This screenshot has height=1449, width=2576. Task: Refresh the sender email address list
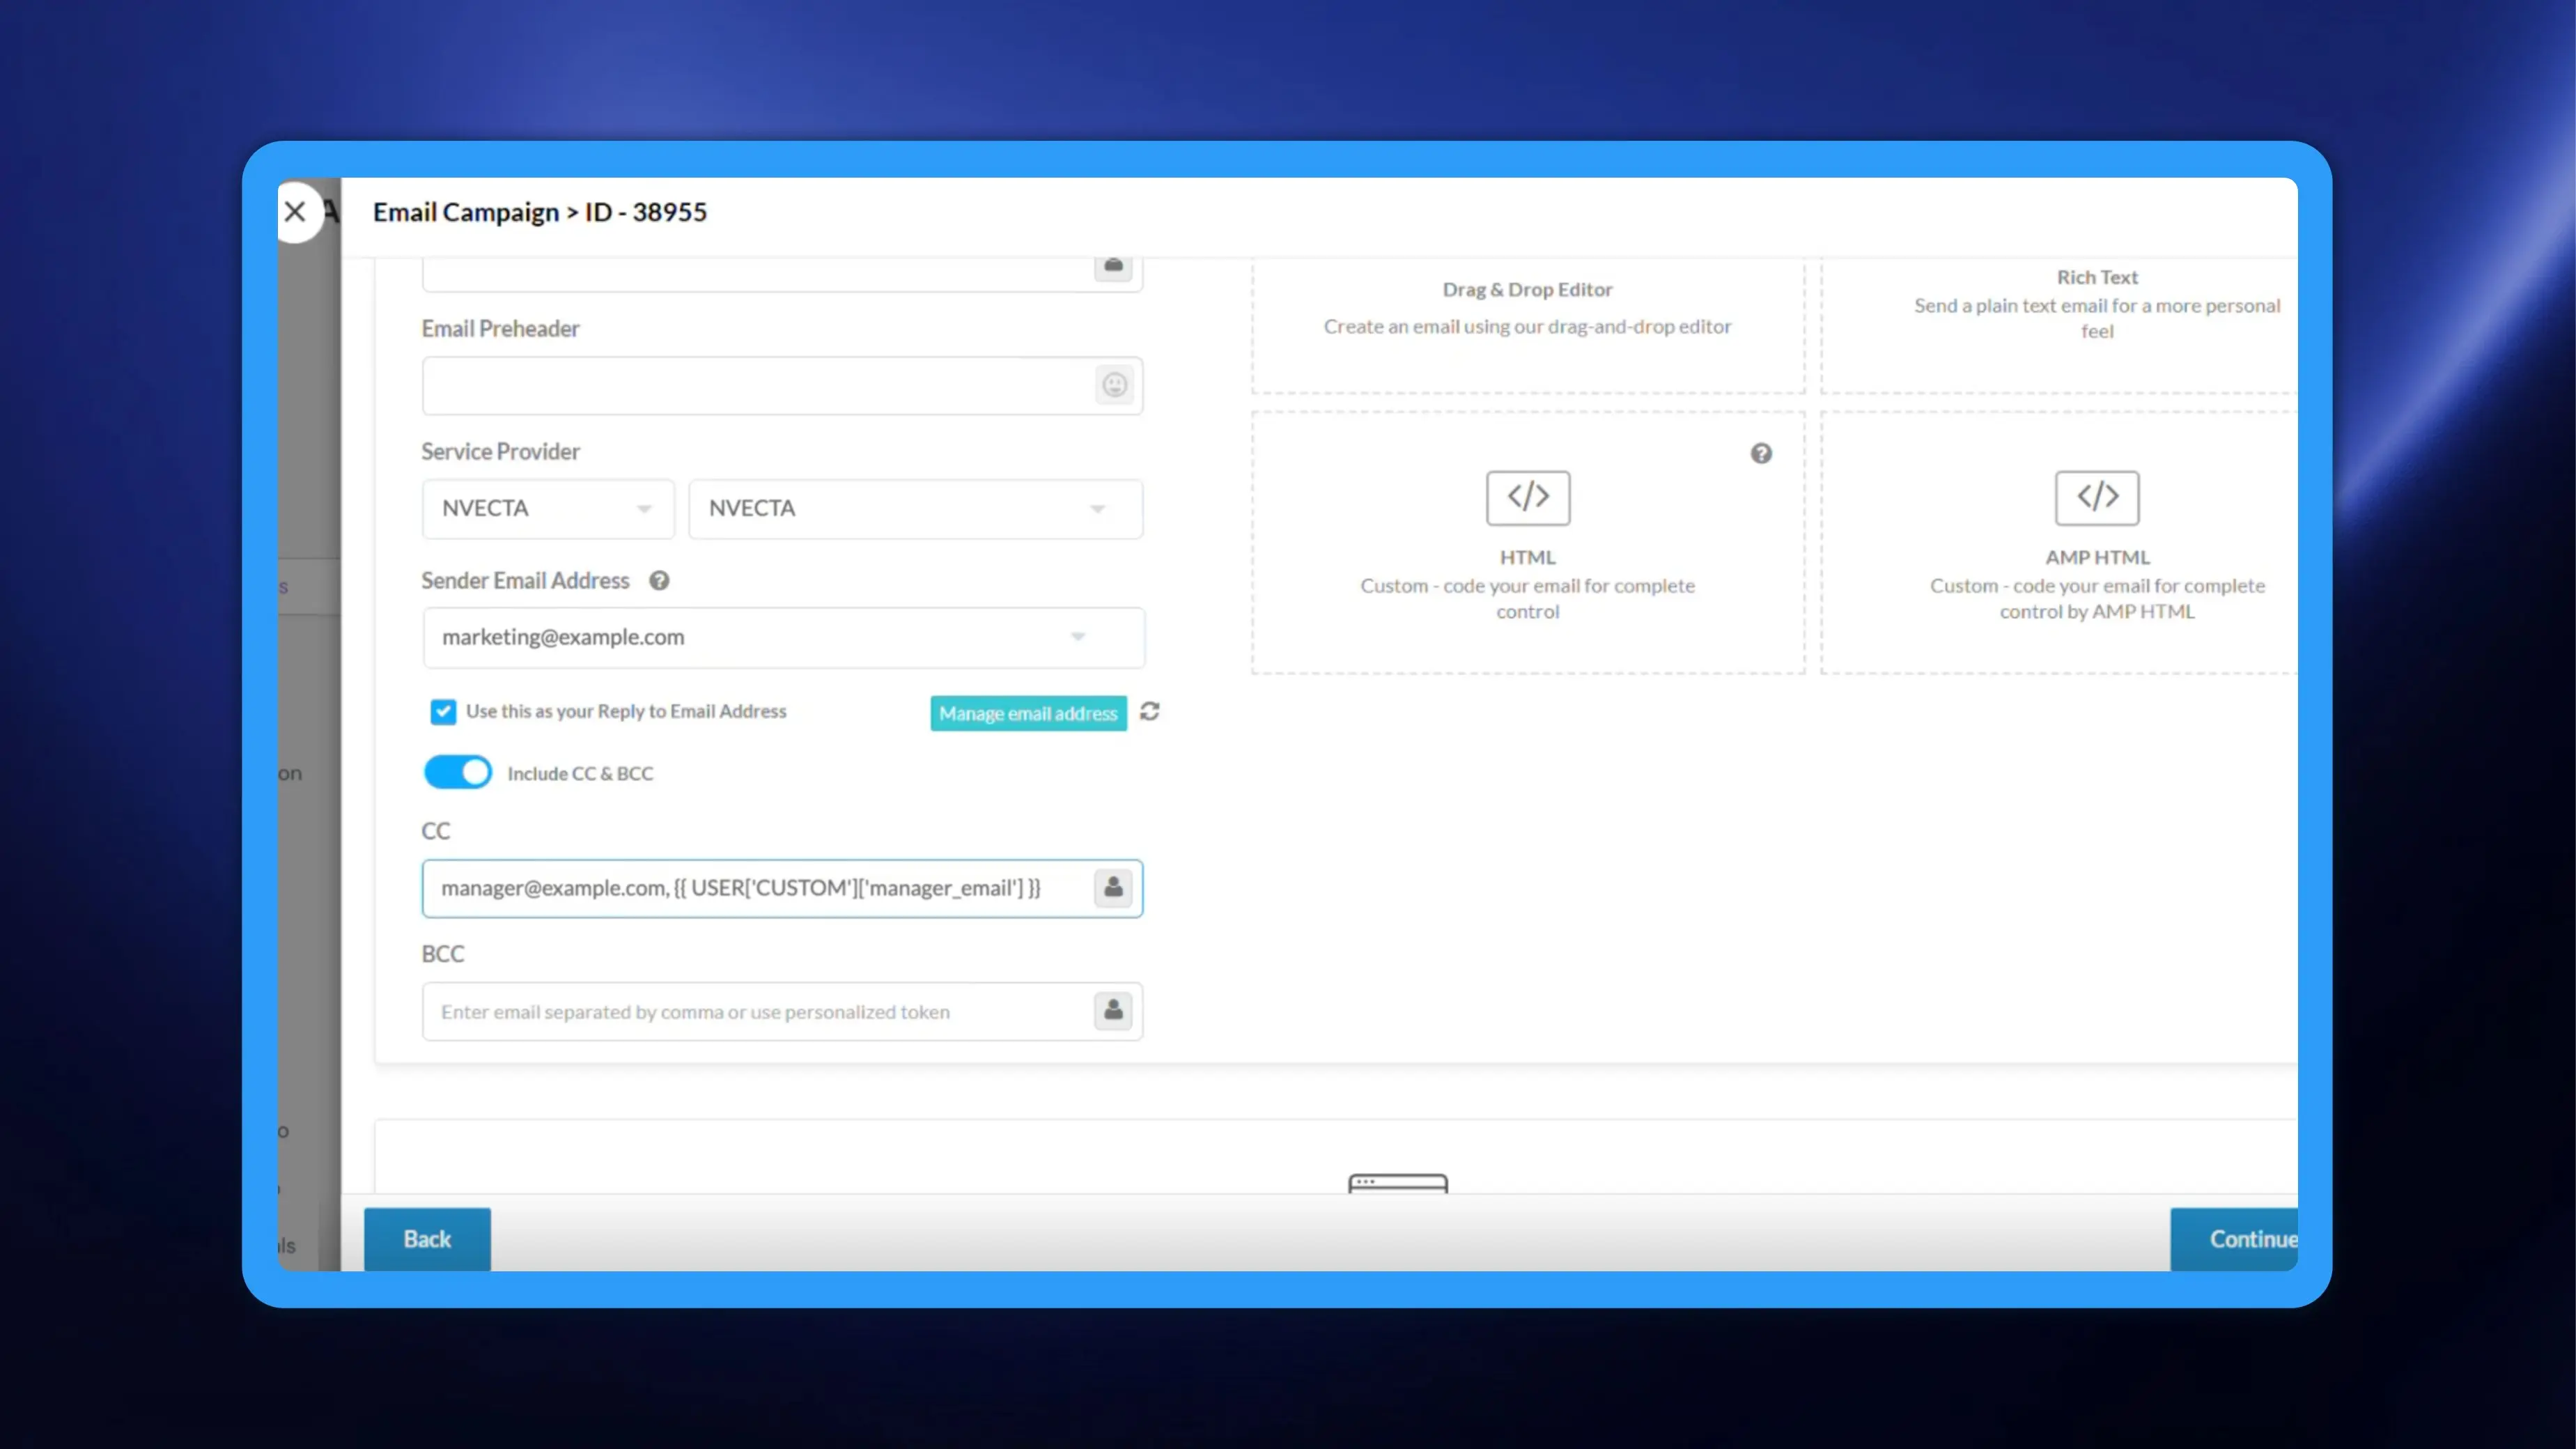tap(1150, 711)
